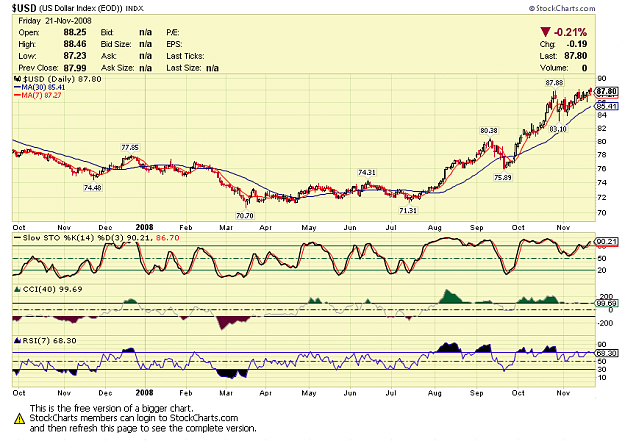
Task: Select the High value 88.46
Action: point(75,44)
